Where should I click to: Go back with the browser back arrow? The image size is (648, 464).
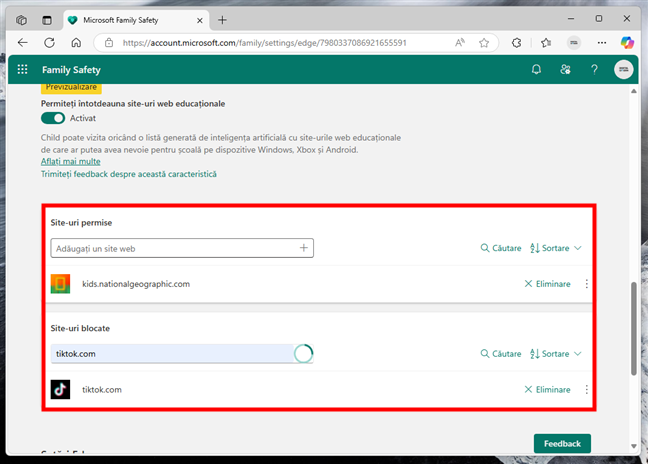coord(23,43)
